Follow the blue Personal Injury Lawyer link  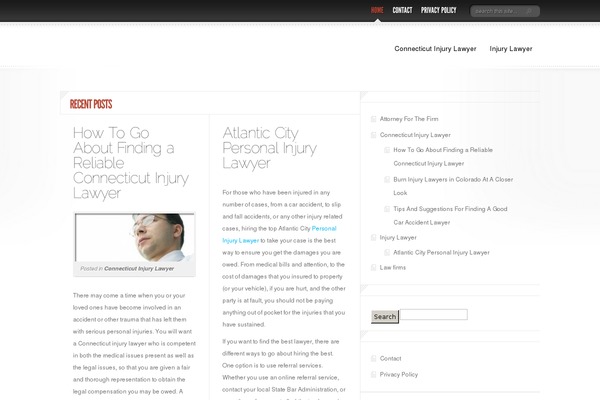(x=279, y=234)
